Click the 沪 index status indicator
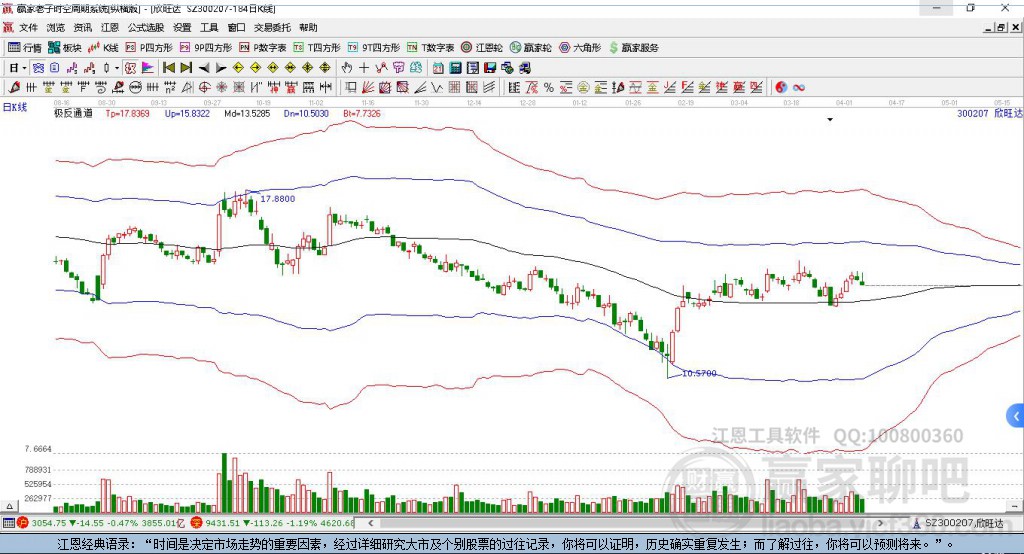This screenshot has width=1024, height=554. click(x=24, y=523)
